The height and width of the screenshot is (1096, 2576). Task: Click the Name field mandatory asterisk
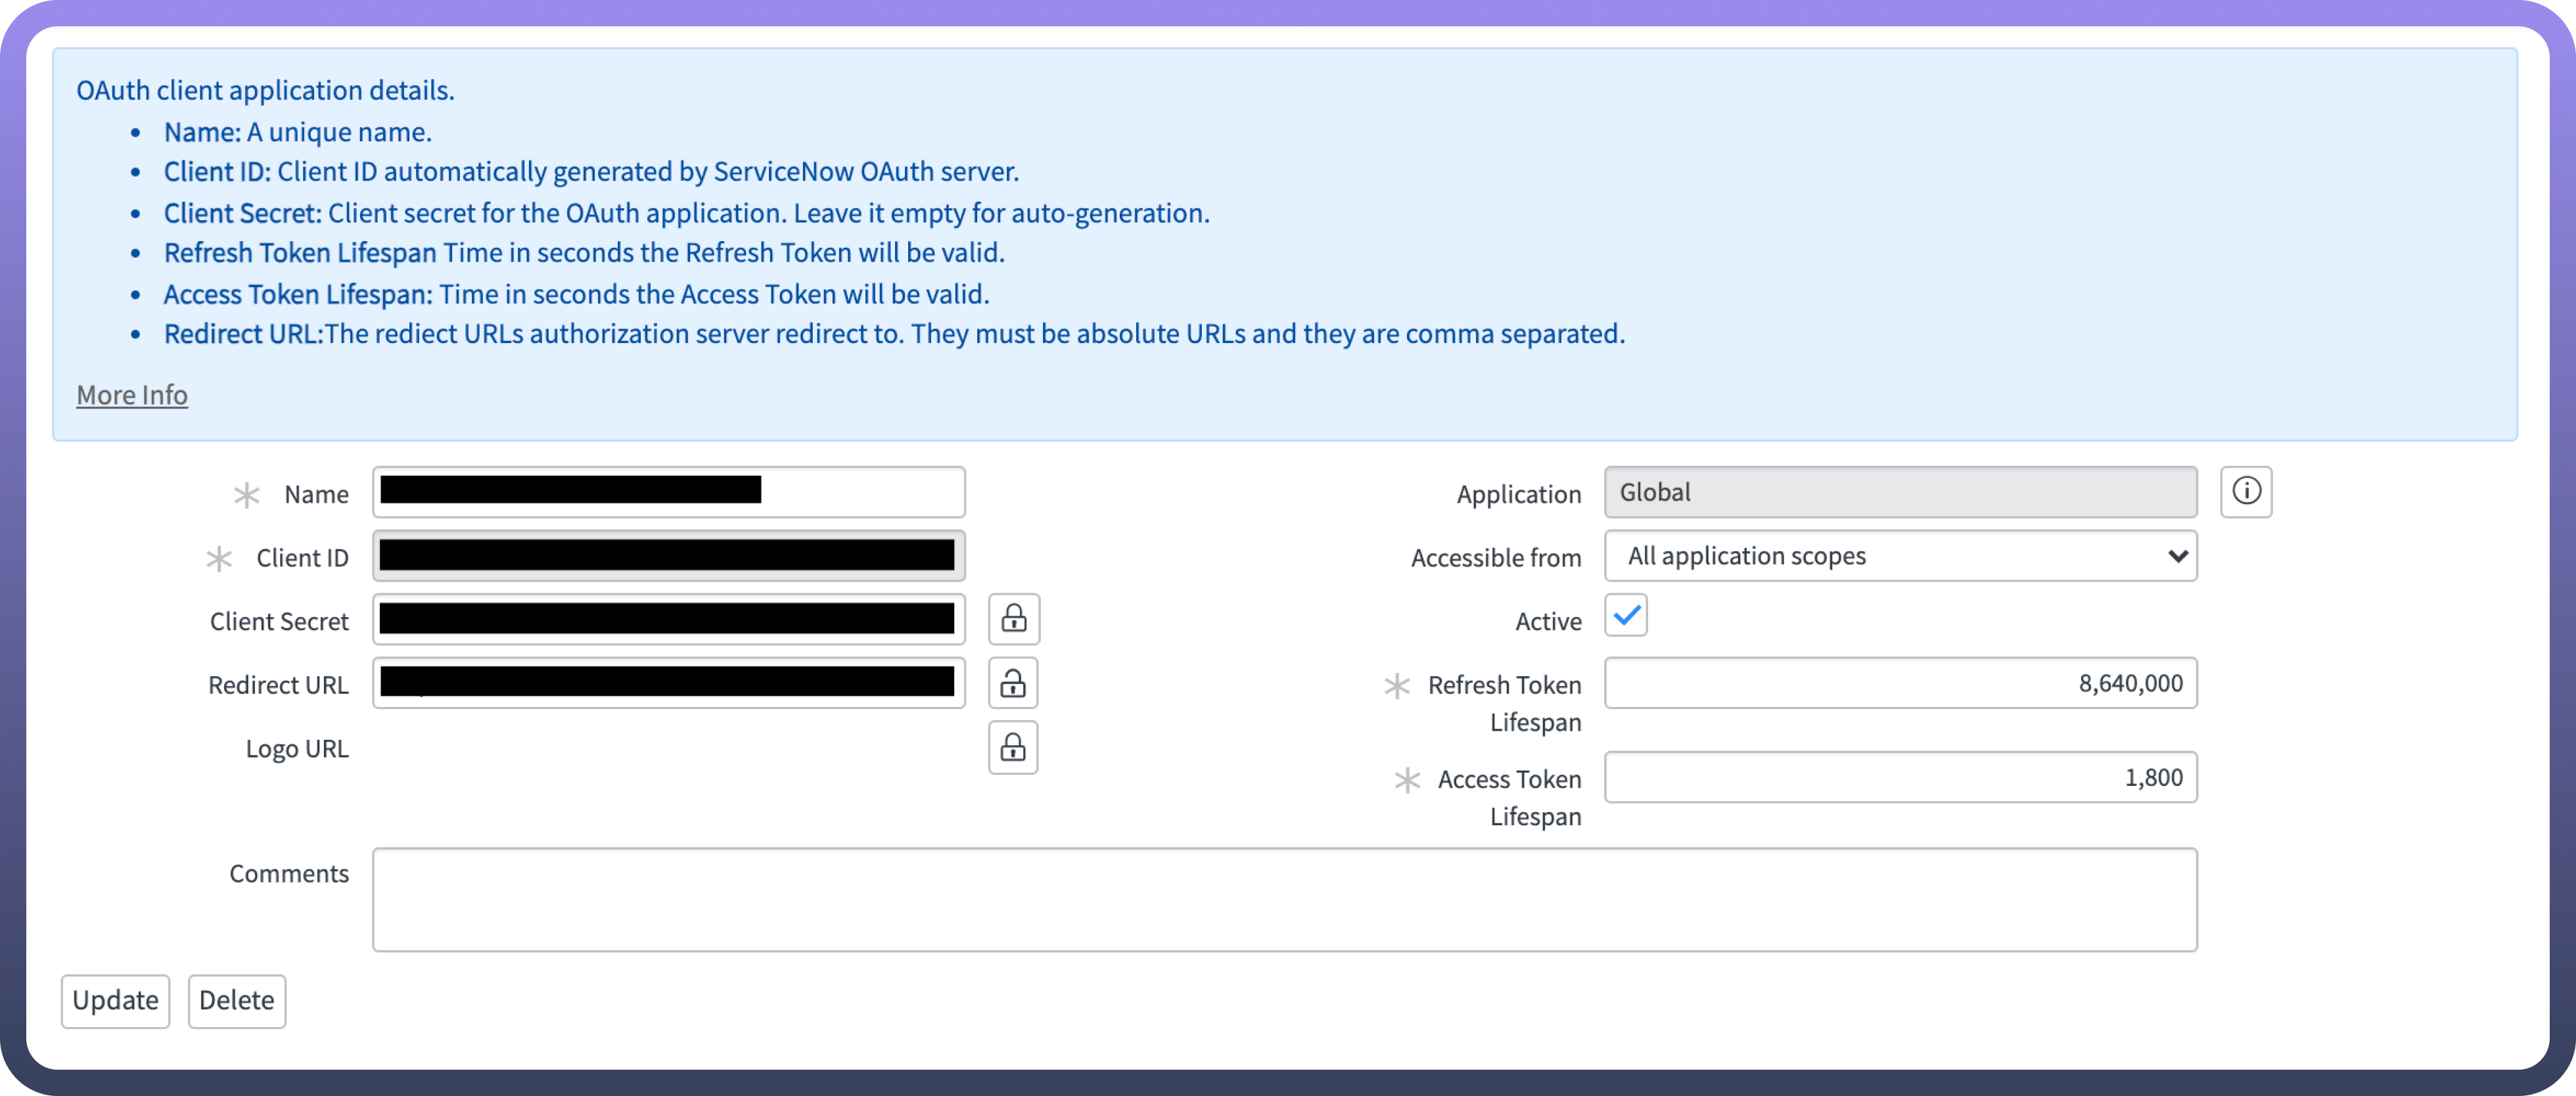click(246, 495)
